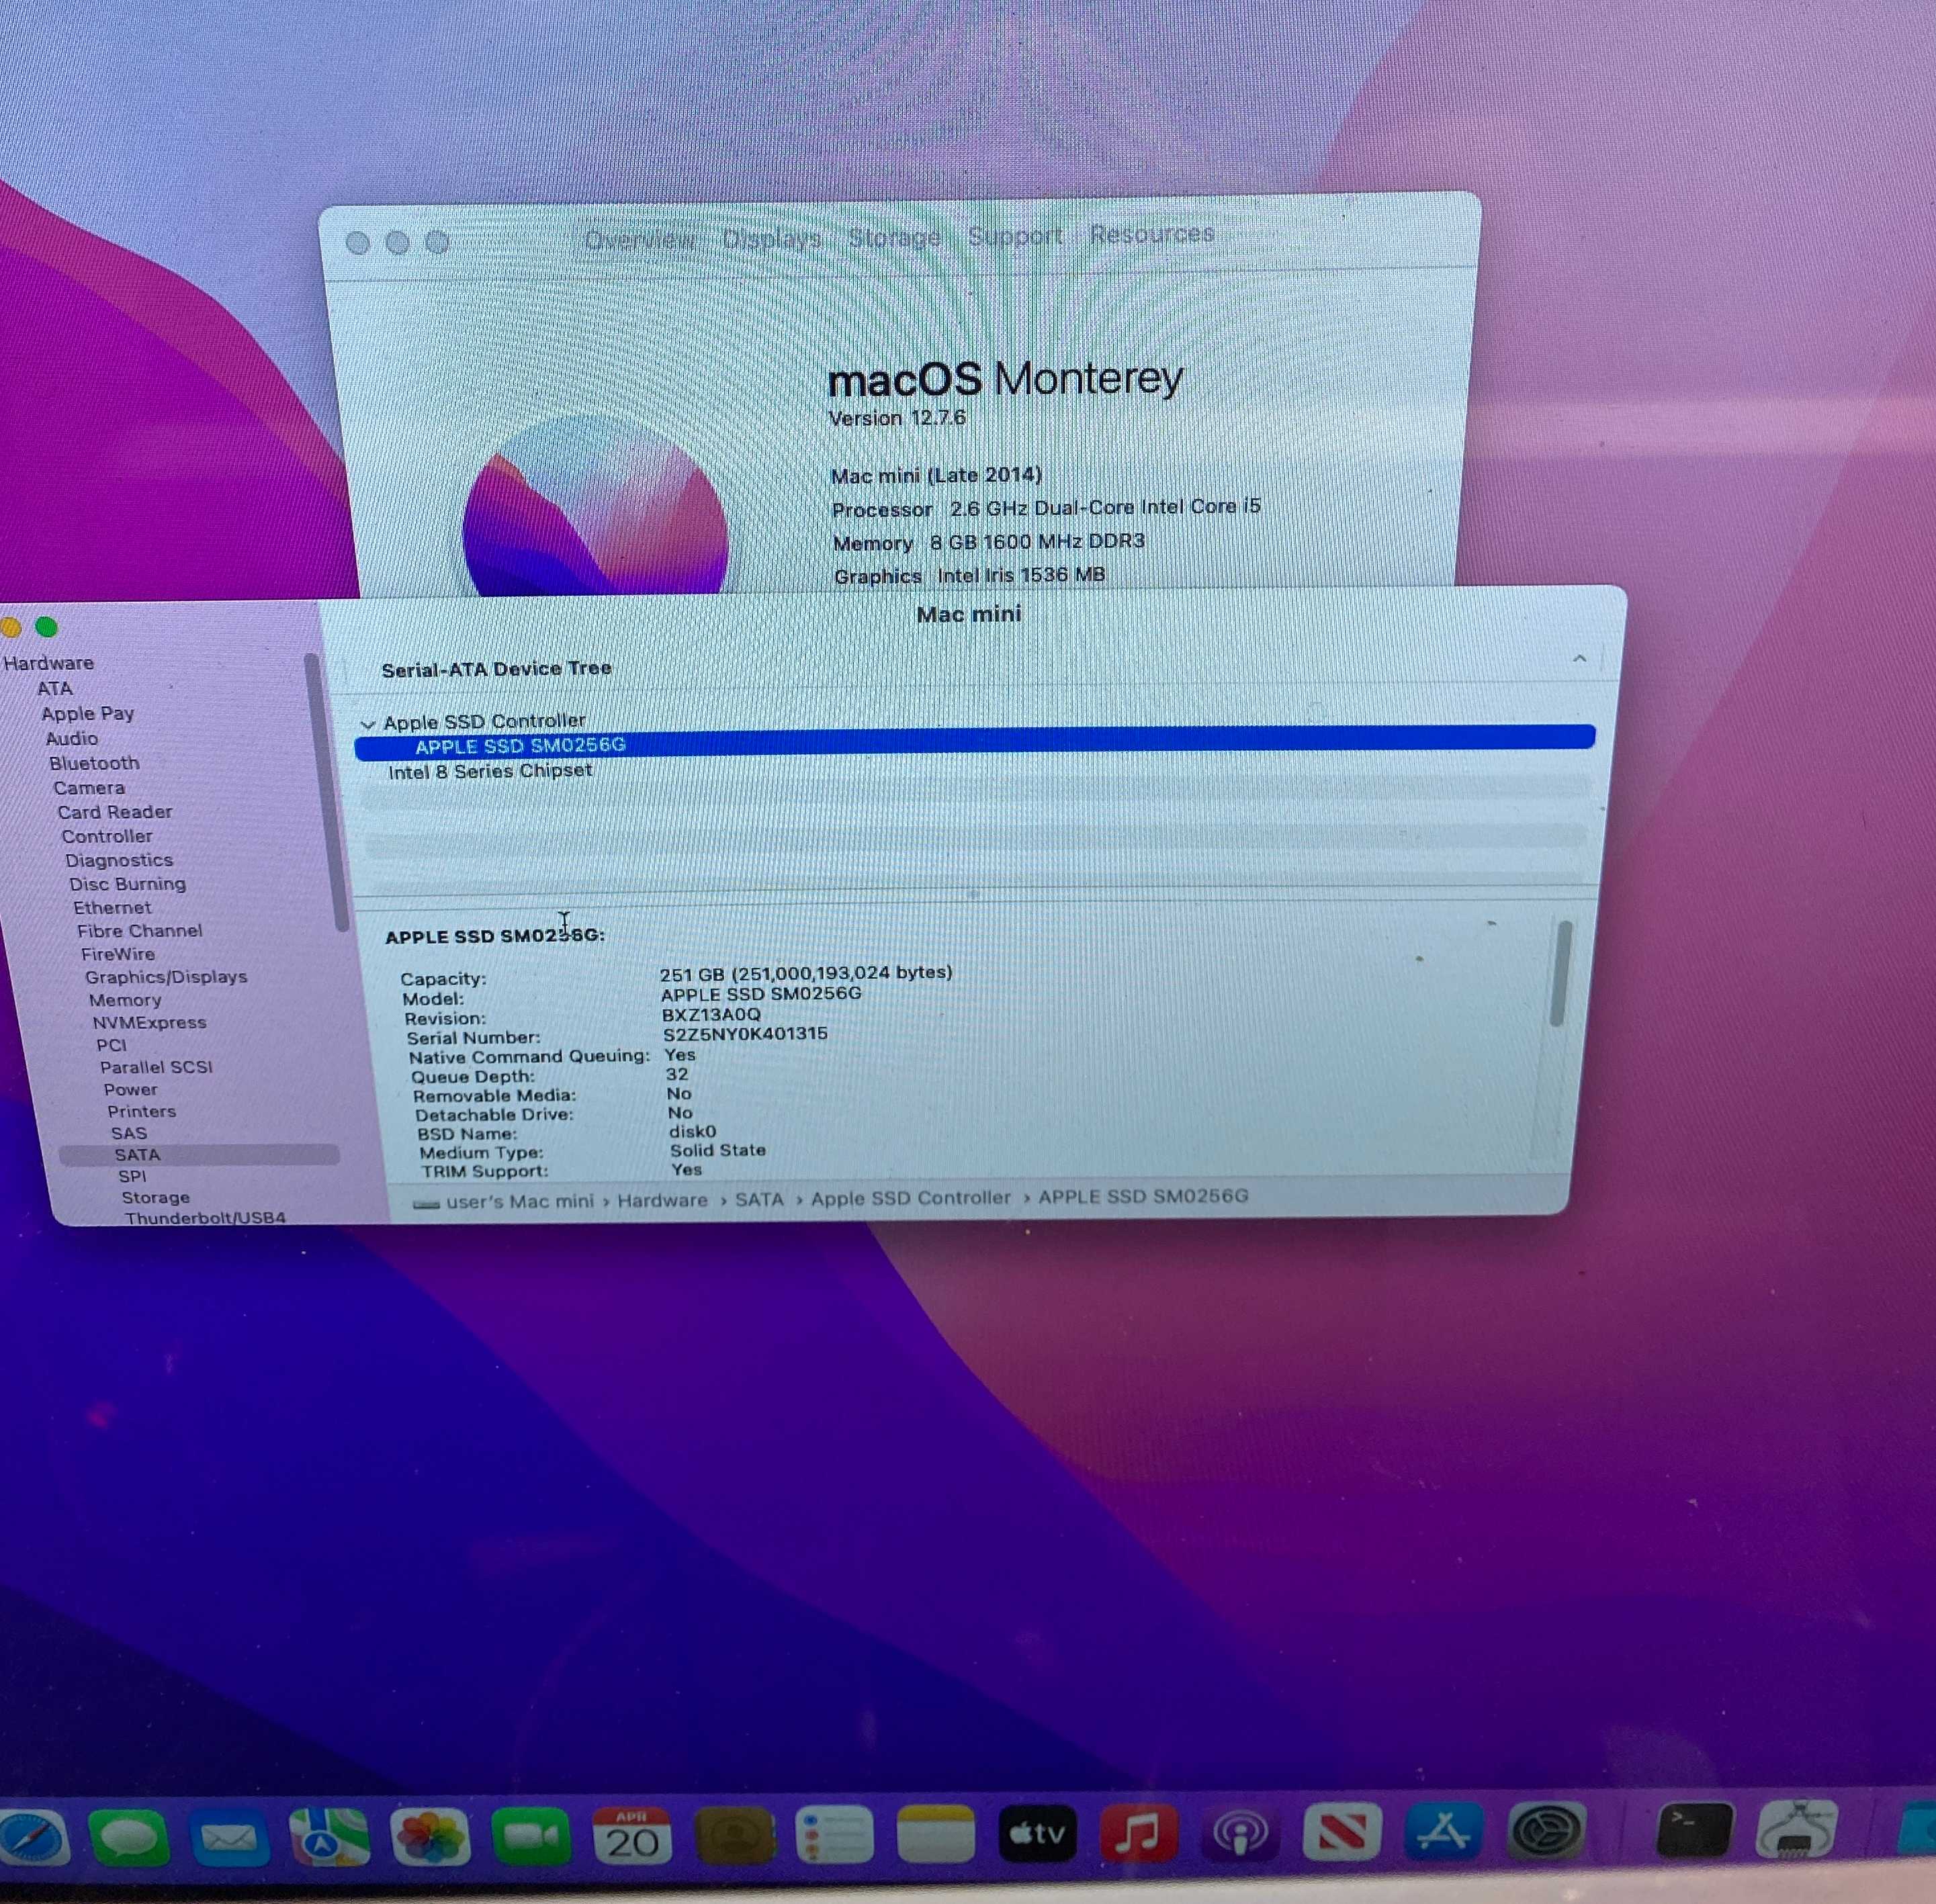Open the Apple TV app

pyautogui.click(x=1038, y=1833)
